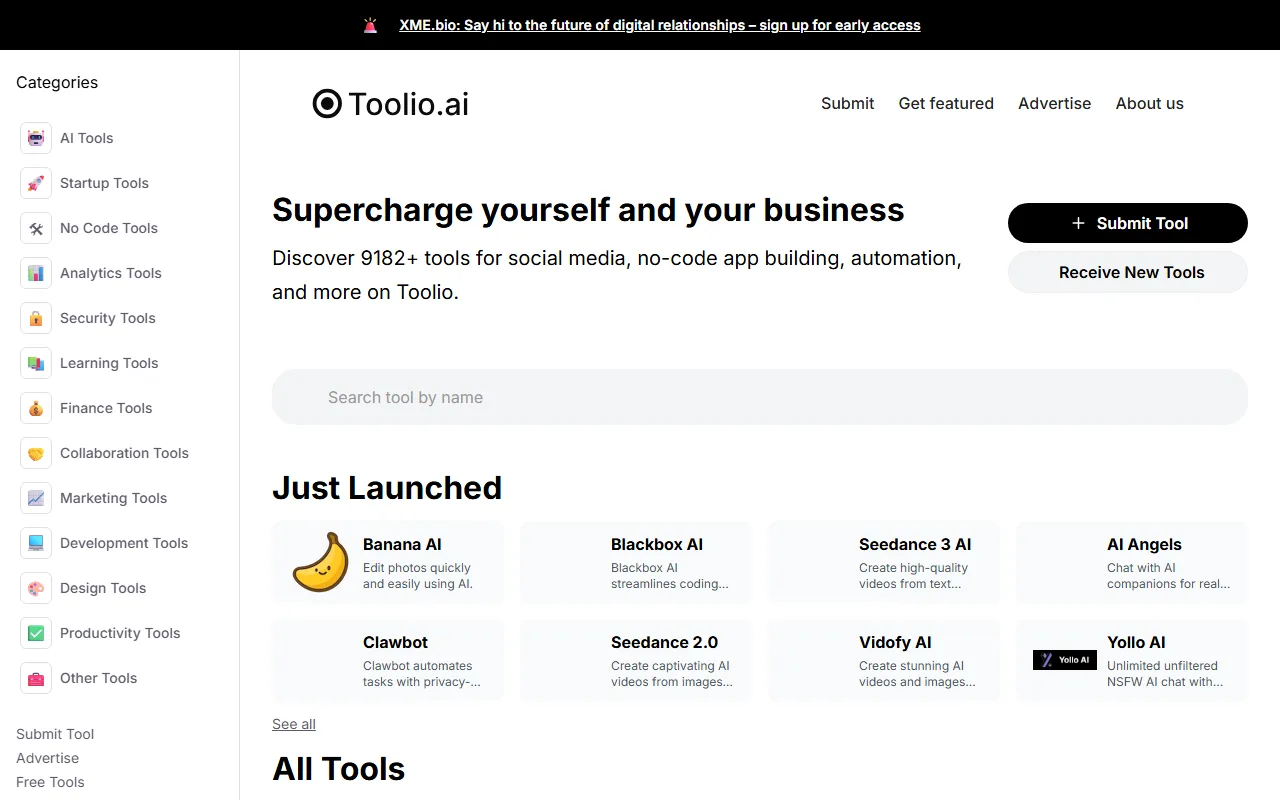Click the Yollo AI logo thumbnail
The image size is (1280, 800).
pyautogui.click(x=1064, y=660)
